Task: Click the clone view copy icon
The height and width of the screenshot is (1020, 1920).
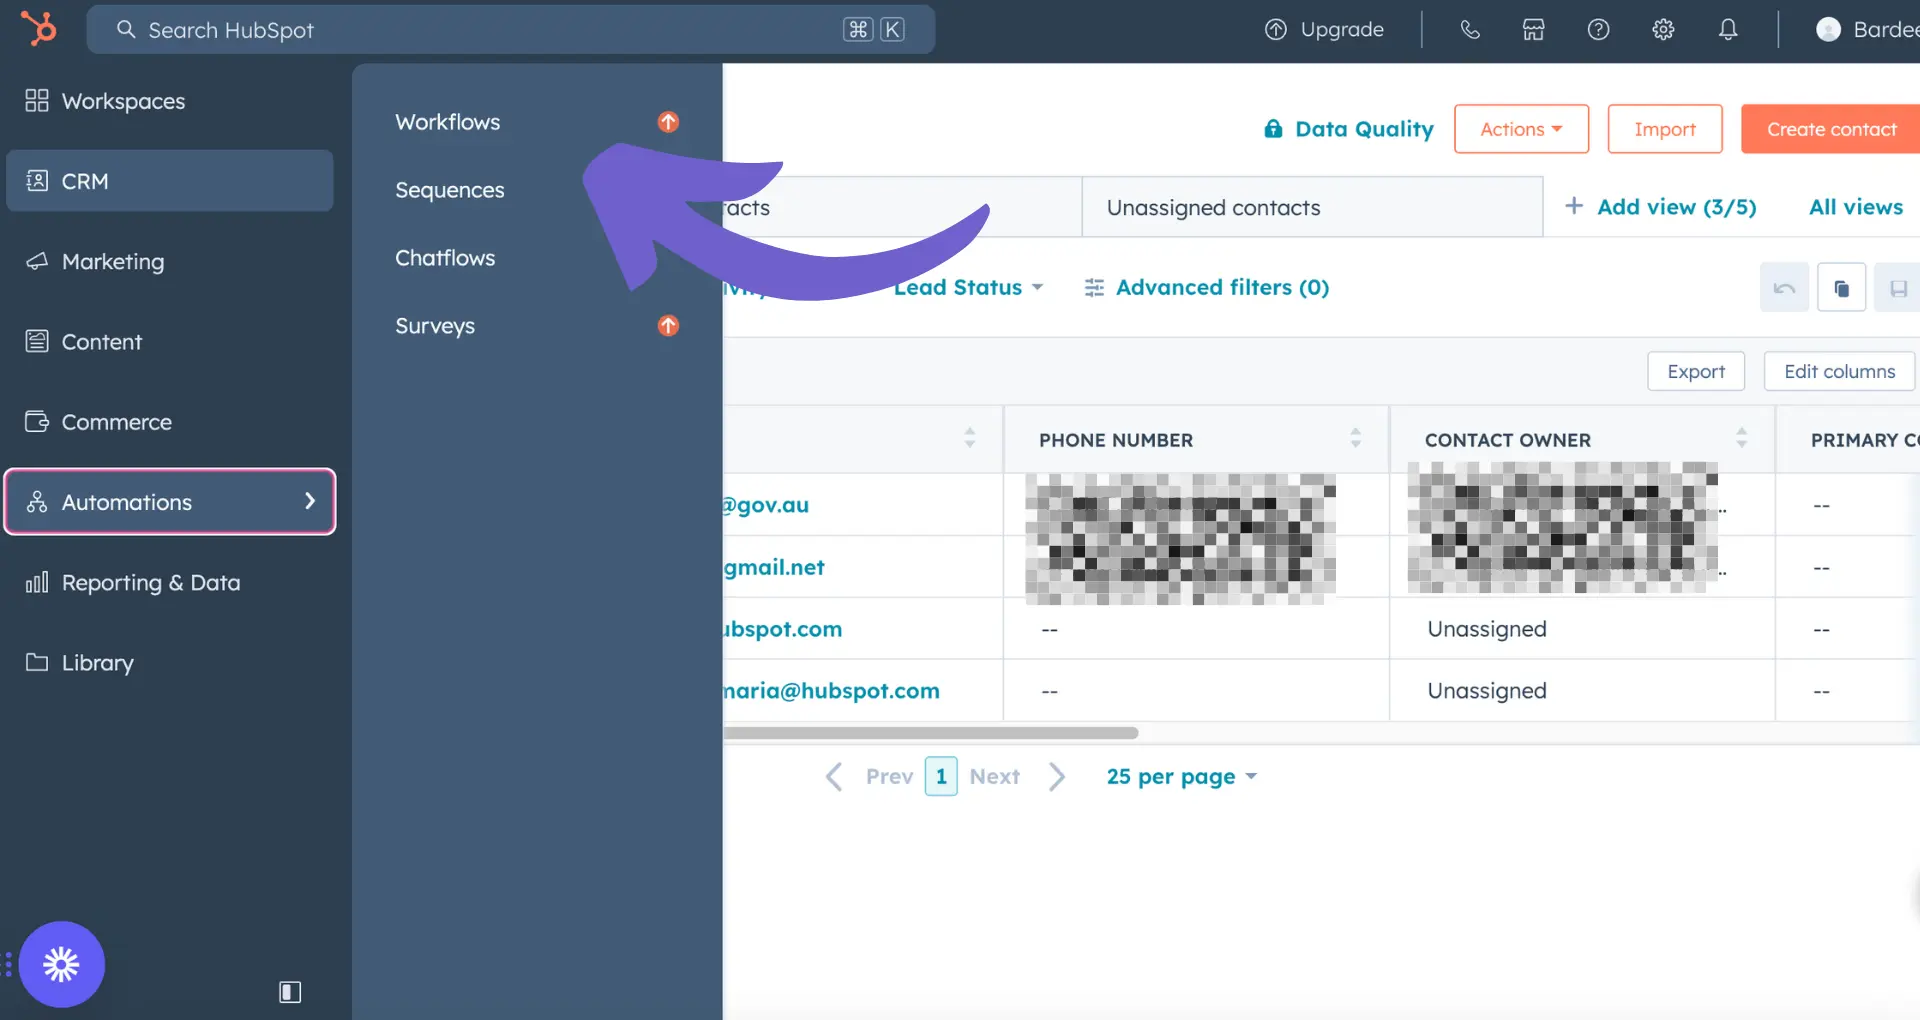Action: [x=1841, y=288]
